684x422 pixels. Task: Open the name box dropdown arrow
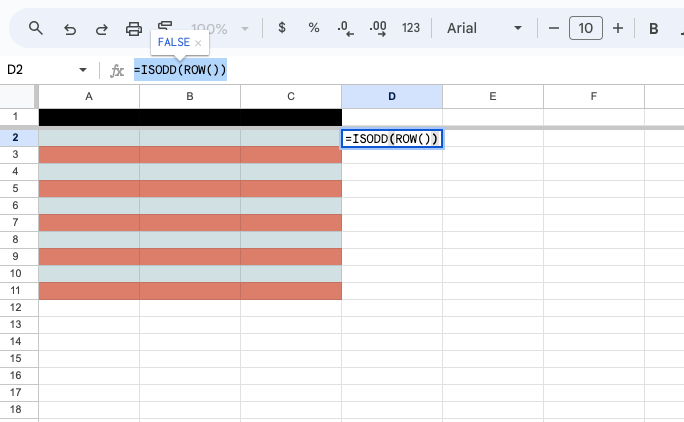[83, 70]
